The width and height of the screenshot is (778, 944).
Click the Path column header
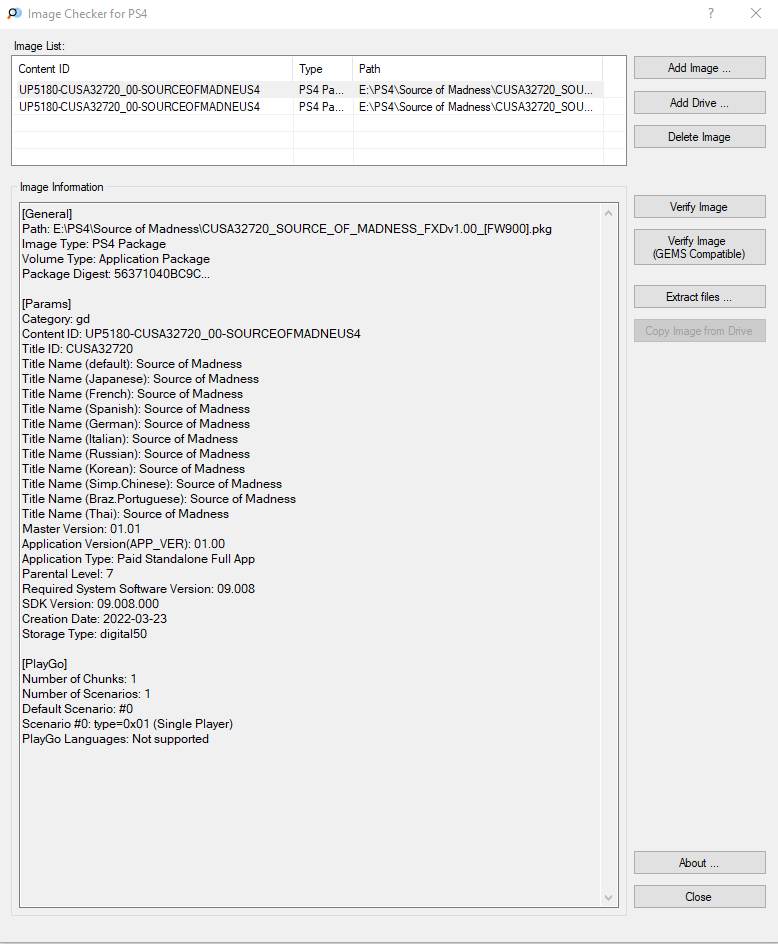(x=478, y=69)
